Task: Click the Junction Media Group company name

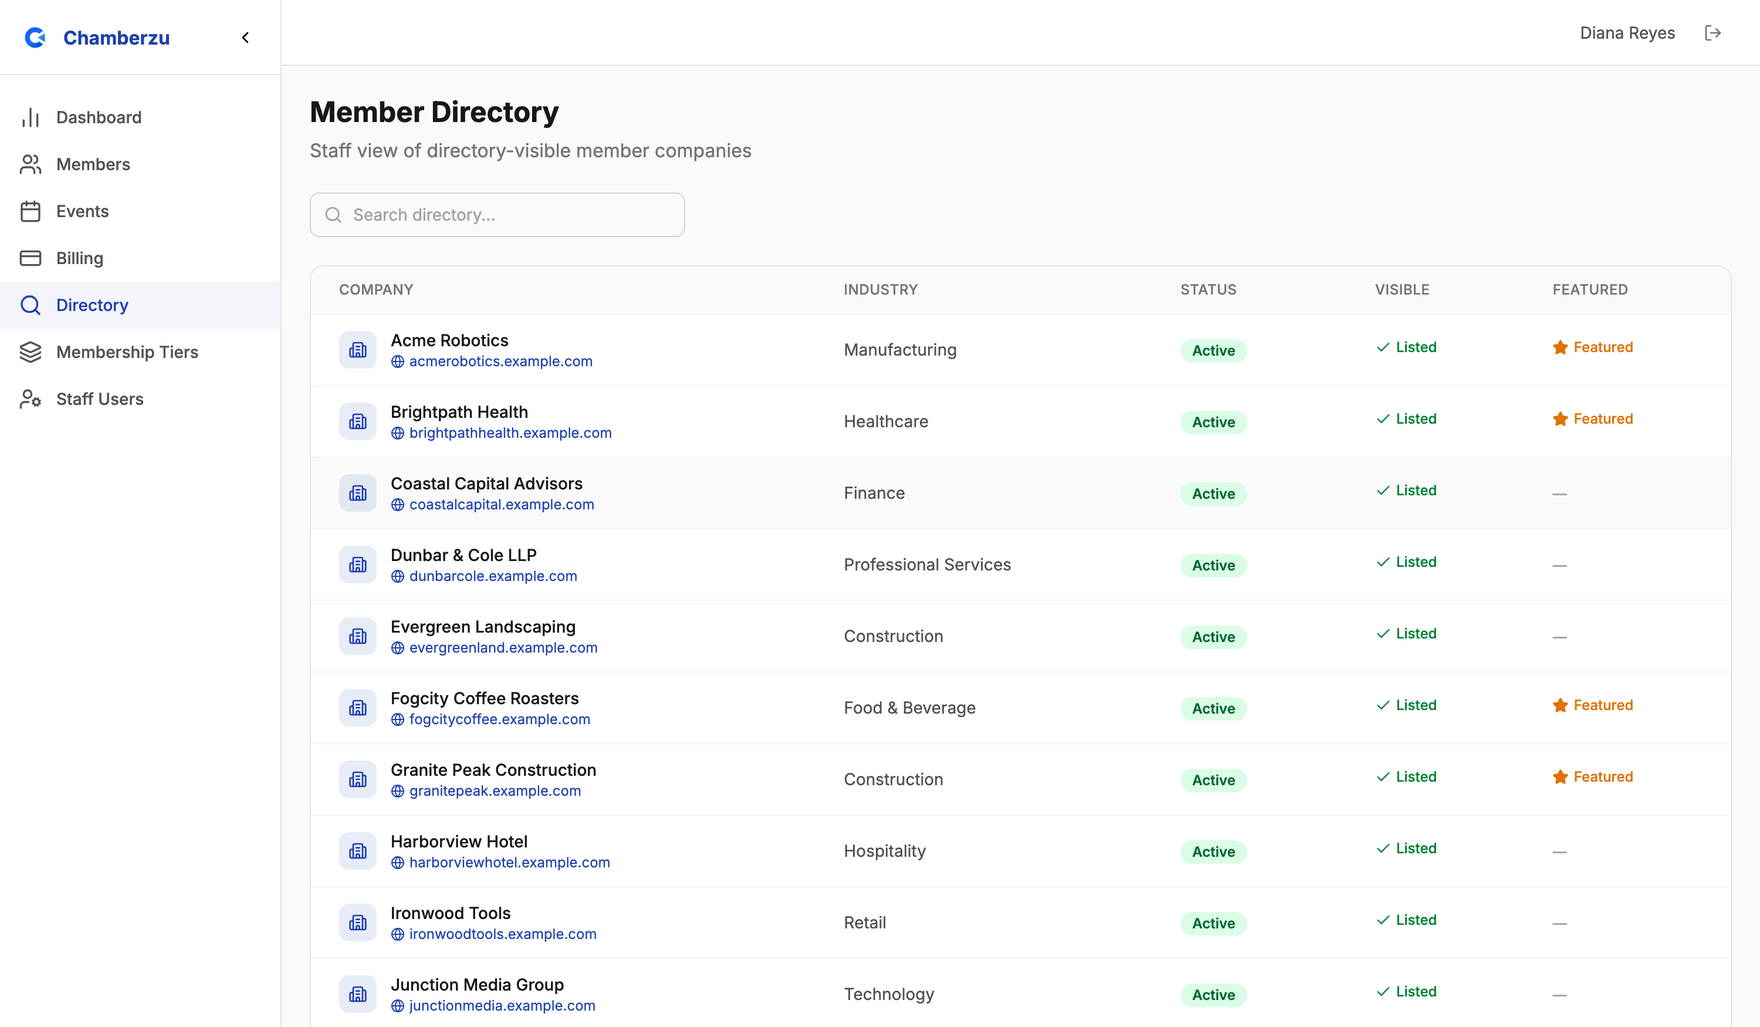Action: tap(477, 985)
